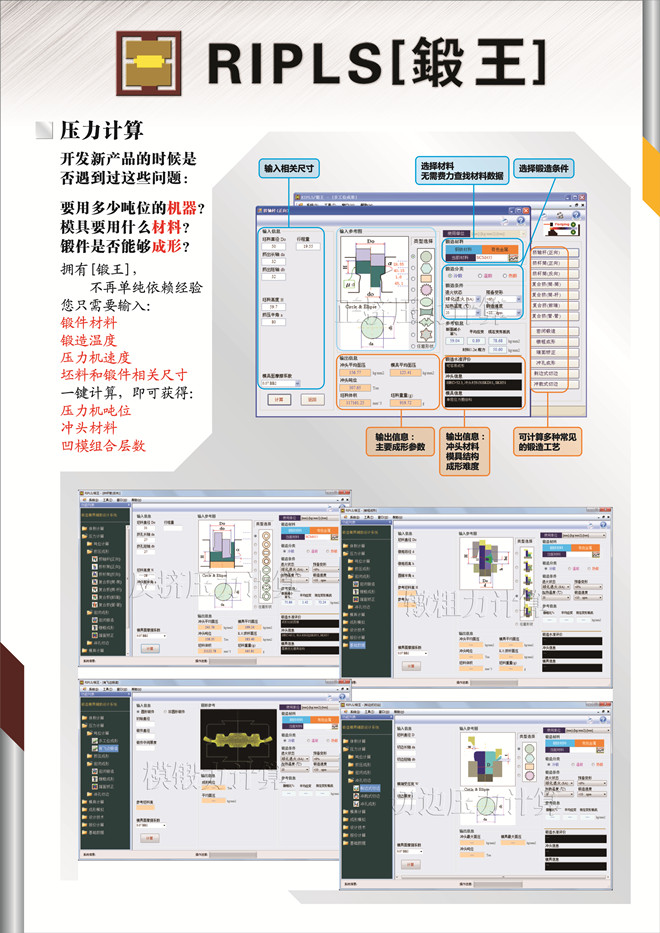Click 冲孔成形 button in back window

click(x=555, y=363)
